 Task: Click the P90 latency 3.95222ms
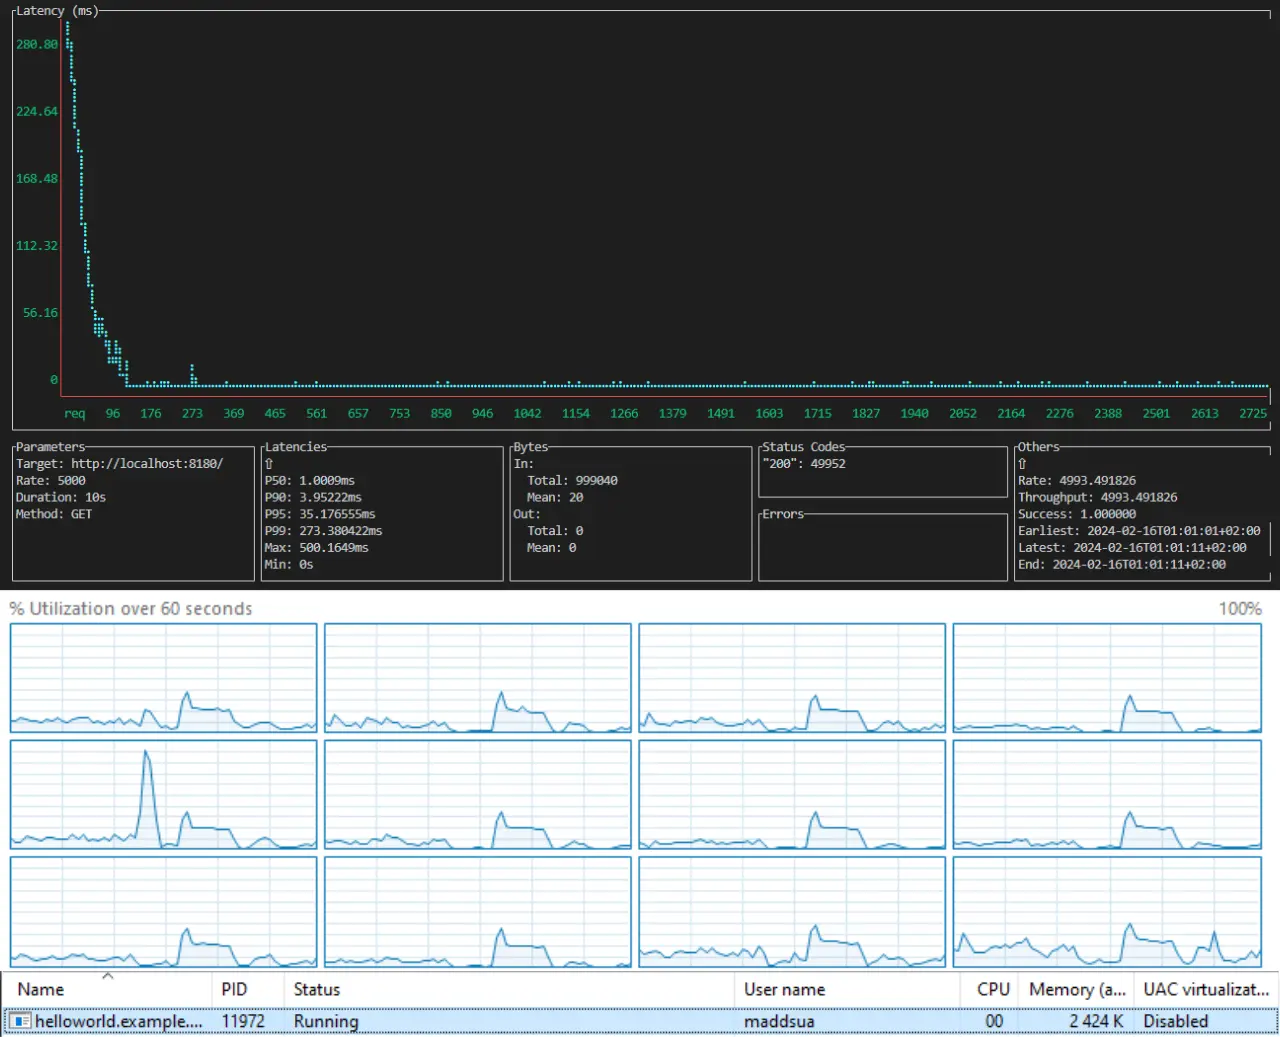point(313,497)
